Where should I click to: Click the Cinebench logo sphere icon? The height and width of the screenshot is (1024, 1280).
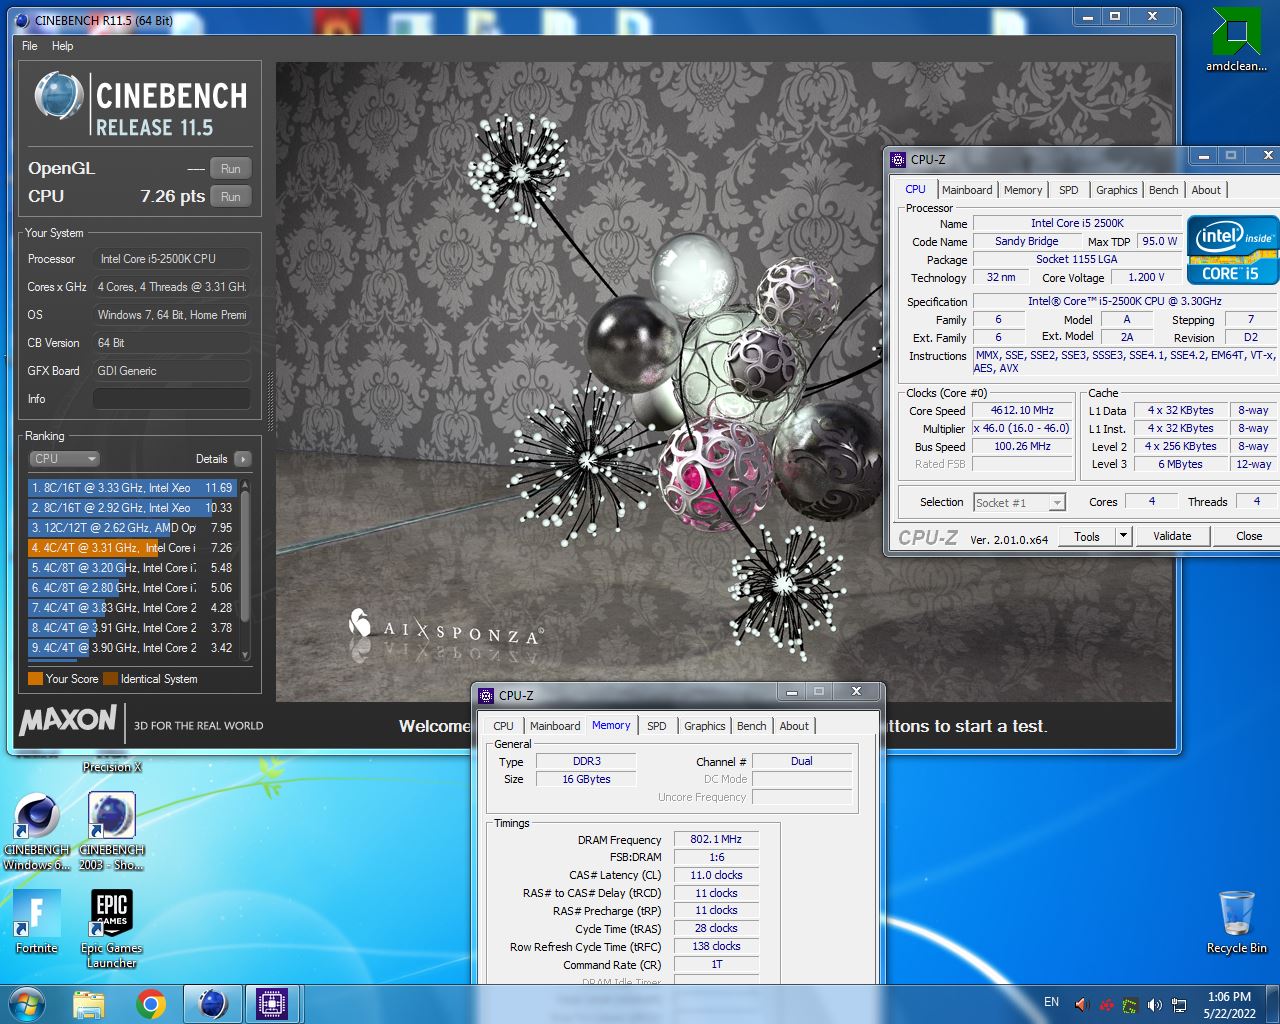(x=58, y=97)
